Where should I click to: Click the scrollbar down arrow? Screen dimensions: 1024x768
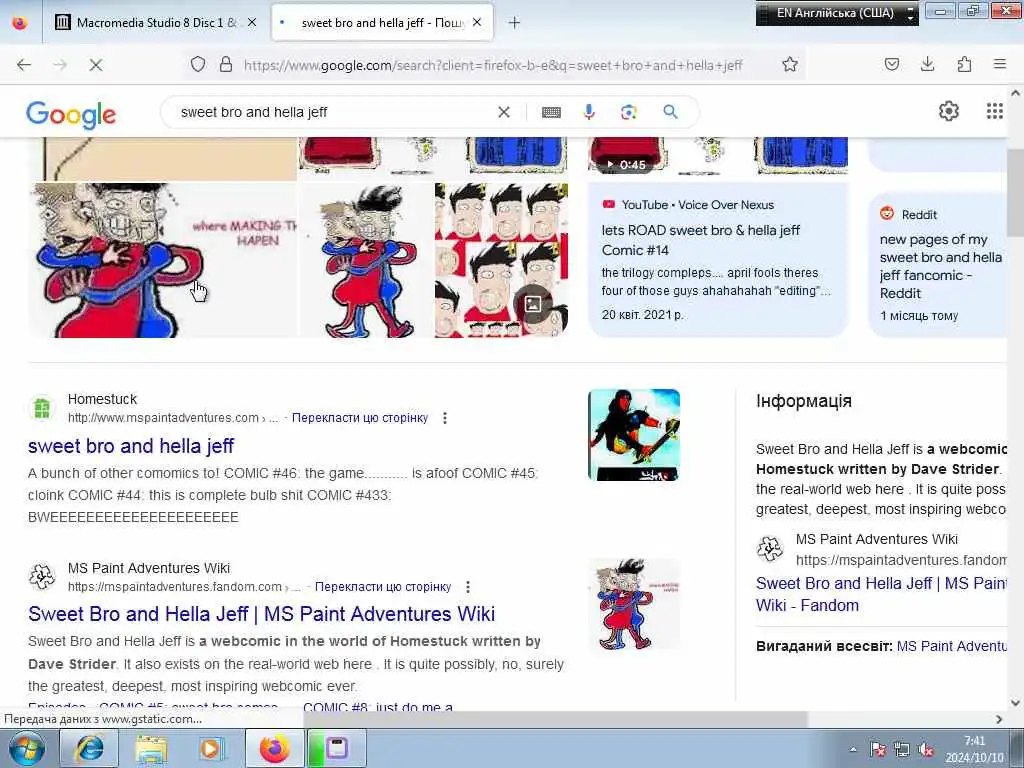1015,703
